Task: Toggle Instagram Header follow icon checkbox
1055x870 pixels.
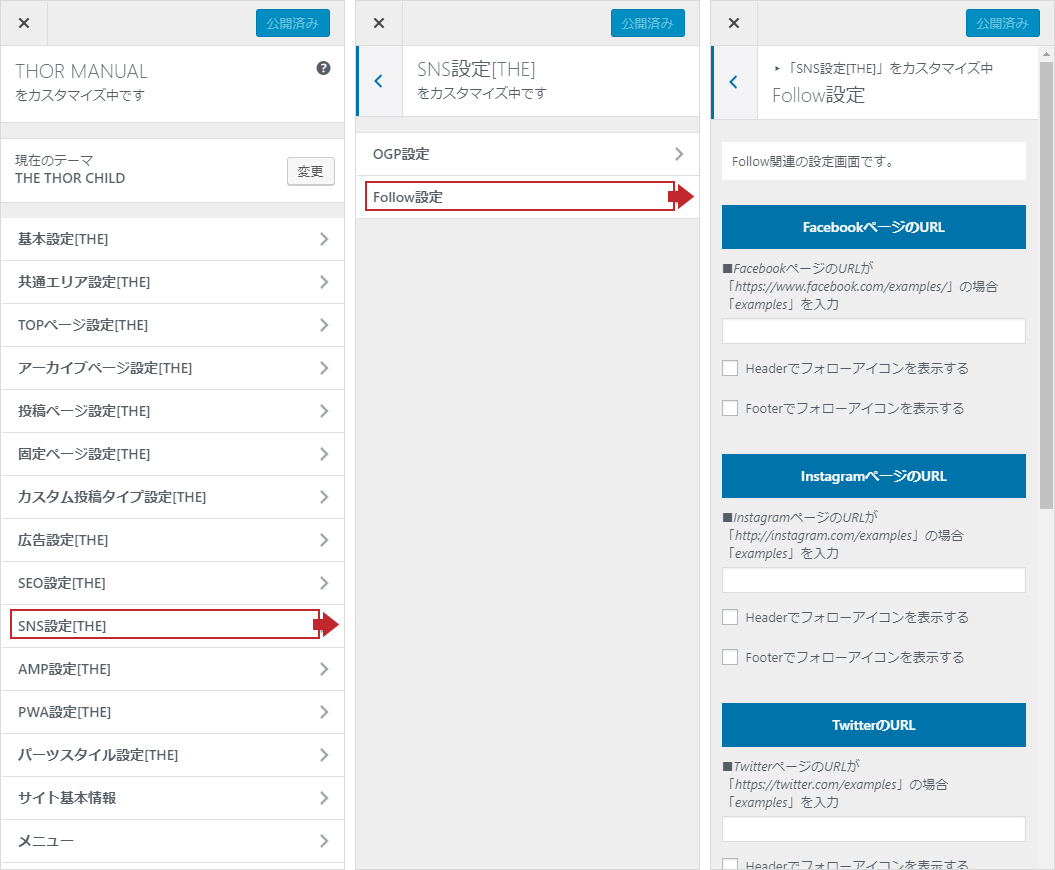Action: pyautogui.click(x=730, y=617)
